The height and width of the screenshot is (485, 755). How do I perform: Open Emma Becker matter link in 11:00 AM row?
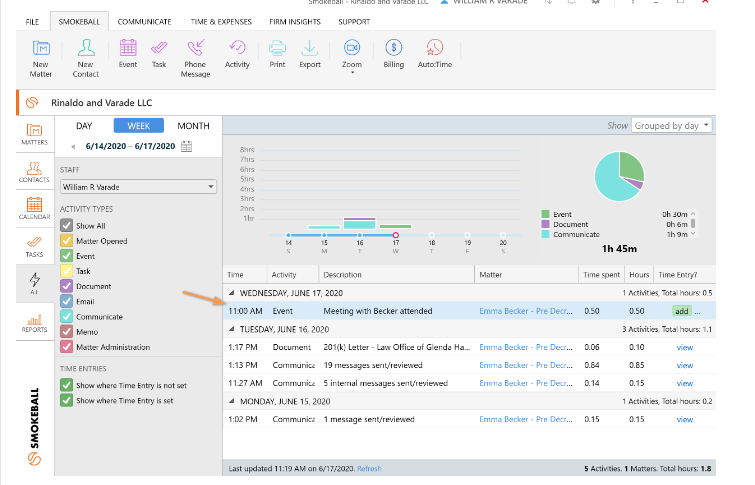pos(526,311)
